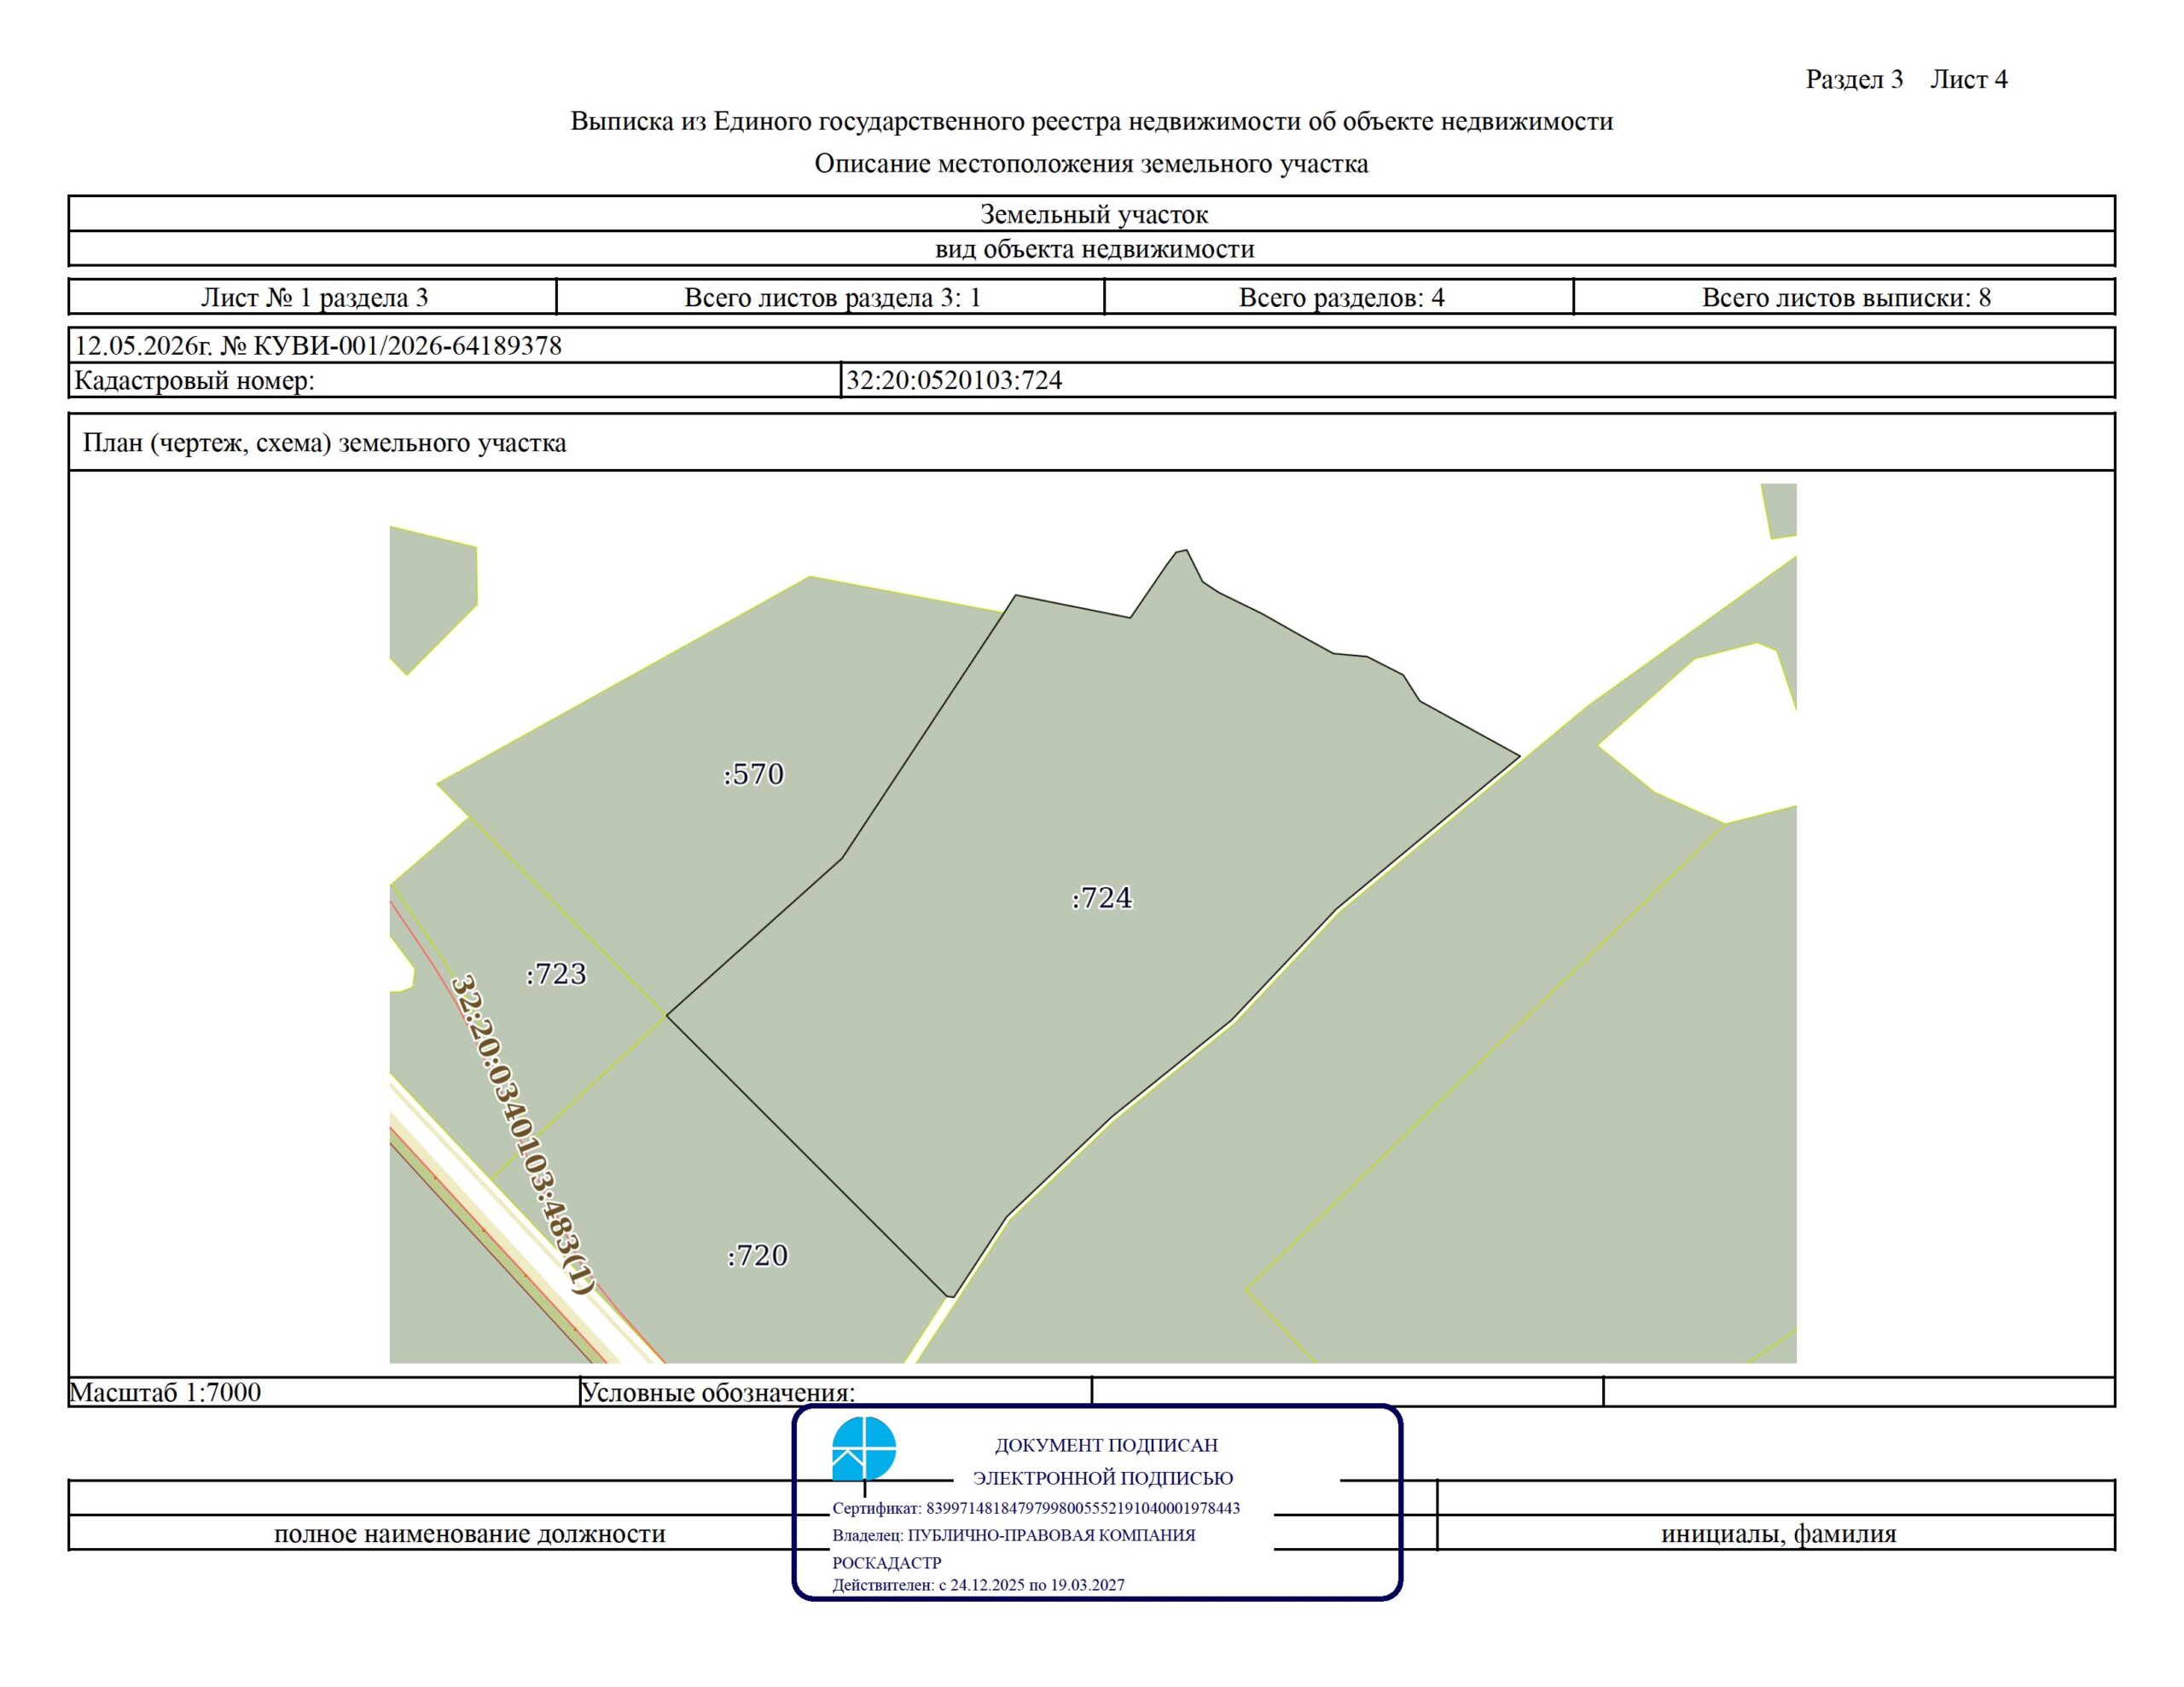The height and width of the screenshot is (1687, 2184).
Task: Click the ':720' parcel label
Action: click(x=758, y=1255)
